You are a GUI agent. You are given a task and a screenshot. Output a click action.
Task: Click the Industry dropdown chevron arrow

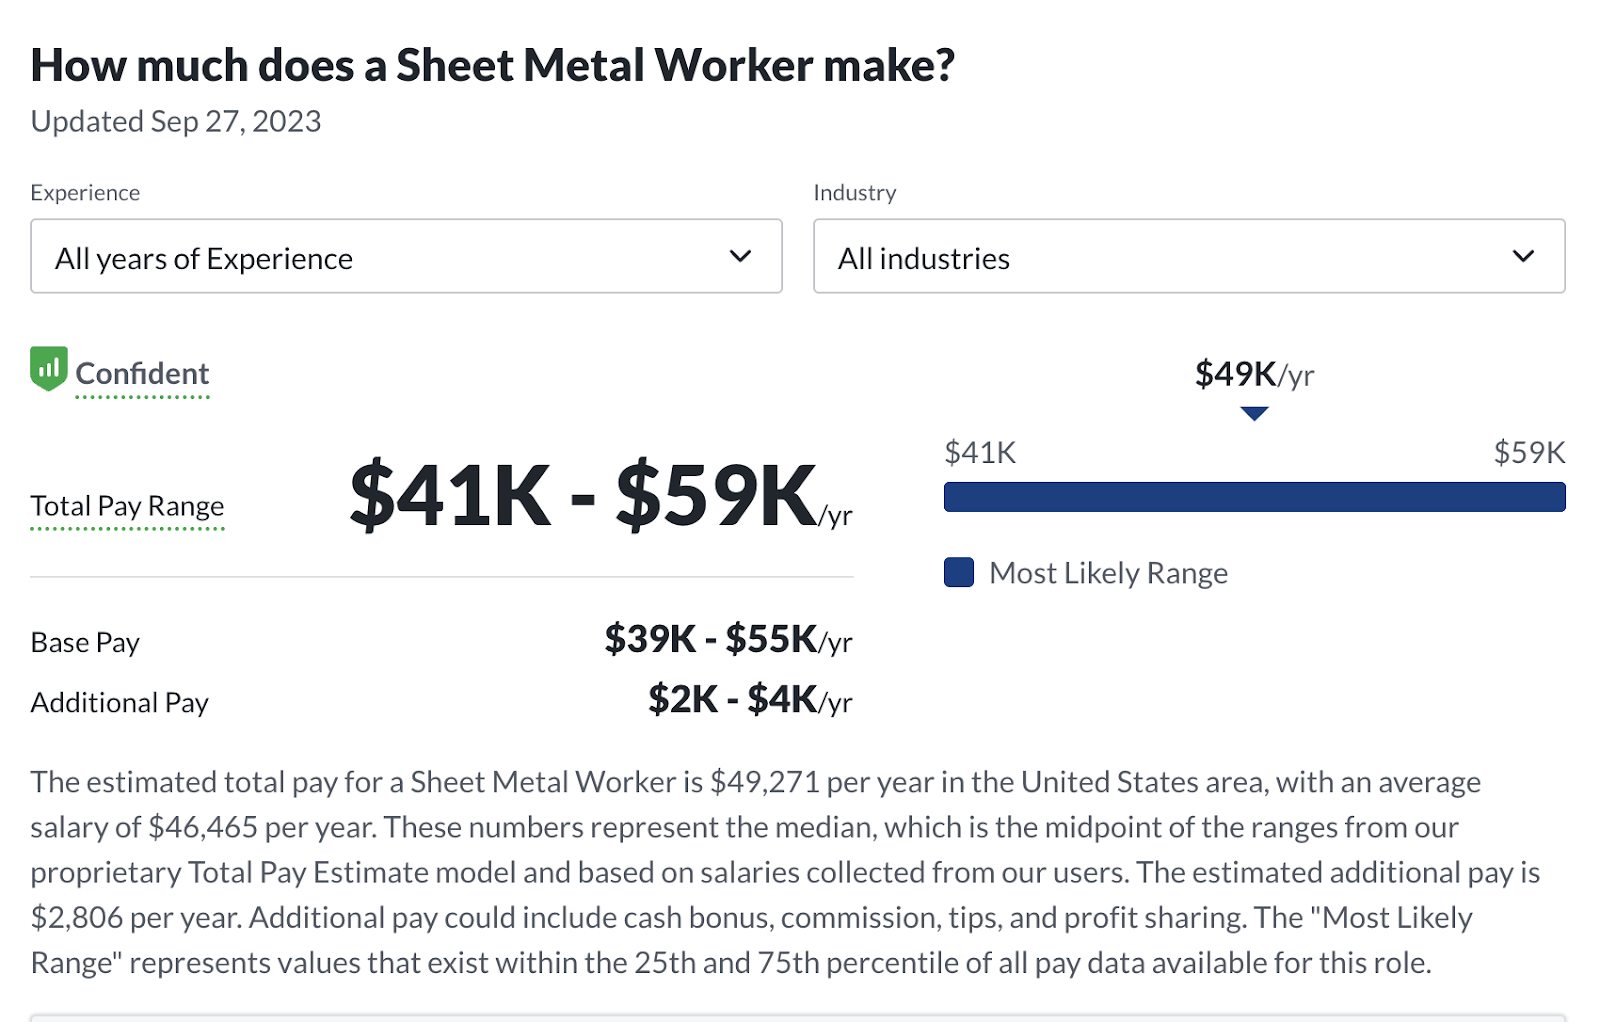[1523, 256]
